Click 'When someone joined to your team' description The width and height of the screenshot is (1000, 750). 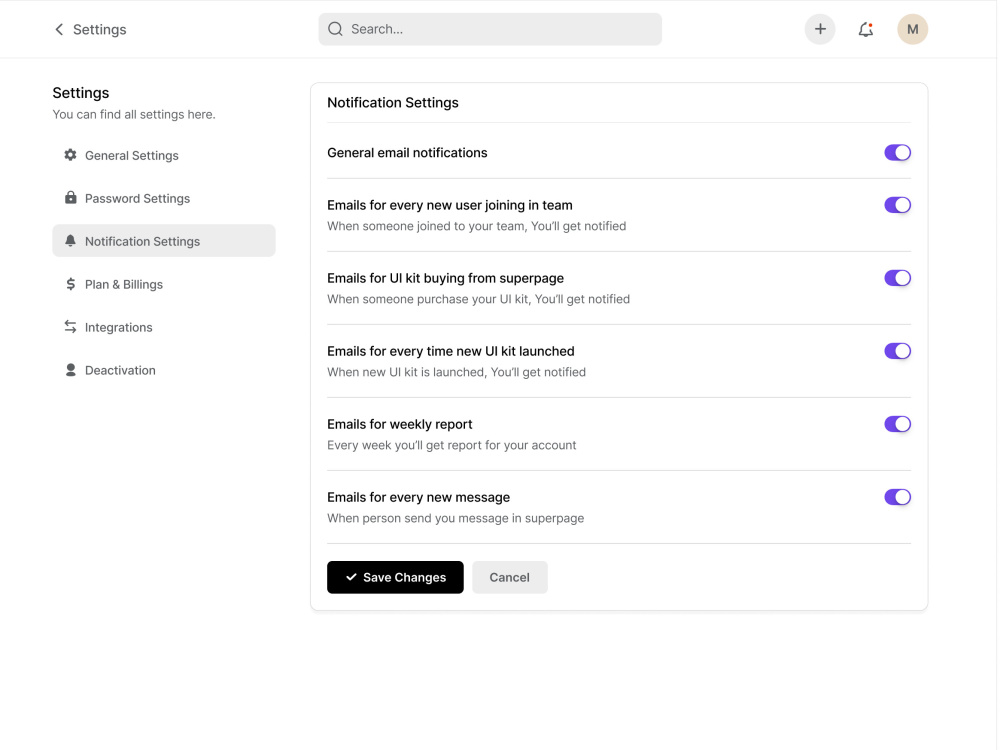[476, 226]
